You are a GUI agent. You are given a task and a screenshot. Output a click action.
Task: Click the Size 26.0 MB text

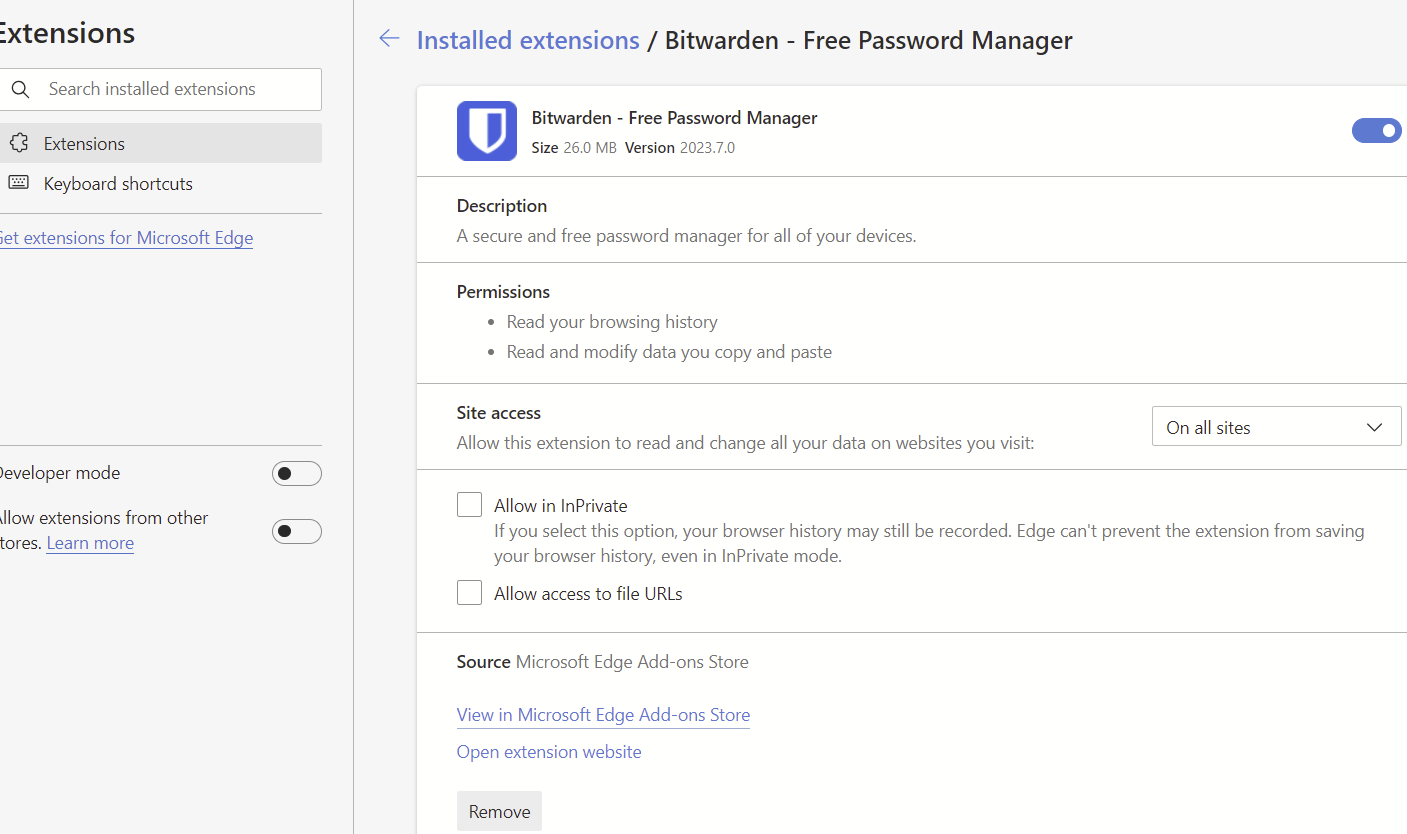click(x=574, y=148)
